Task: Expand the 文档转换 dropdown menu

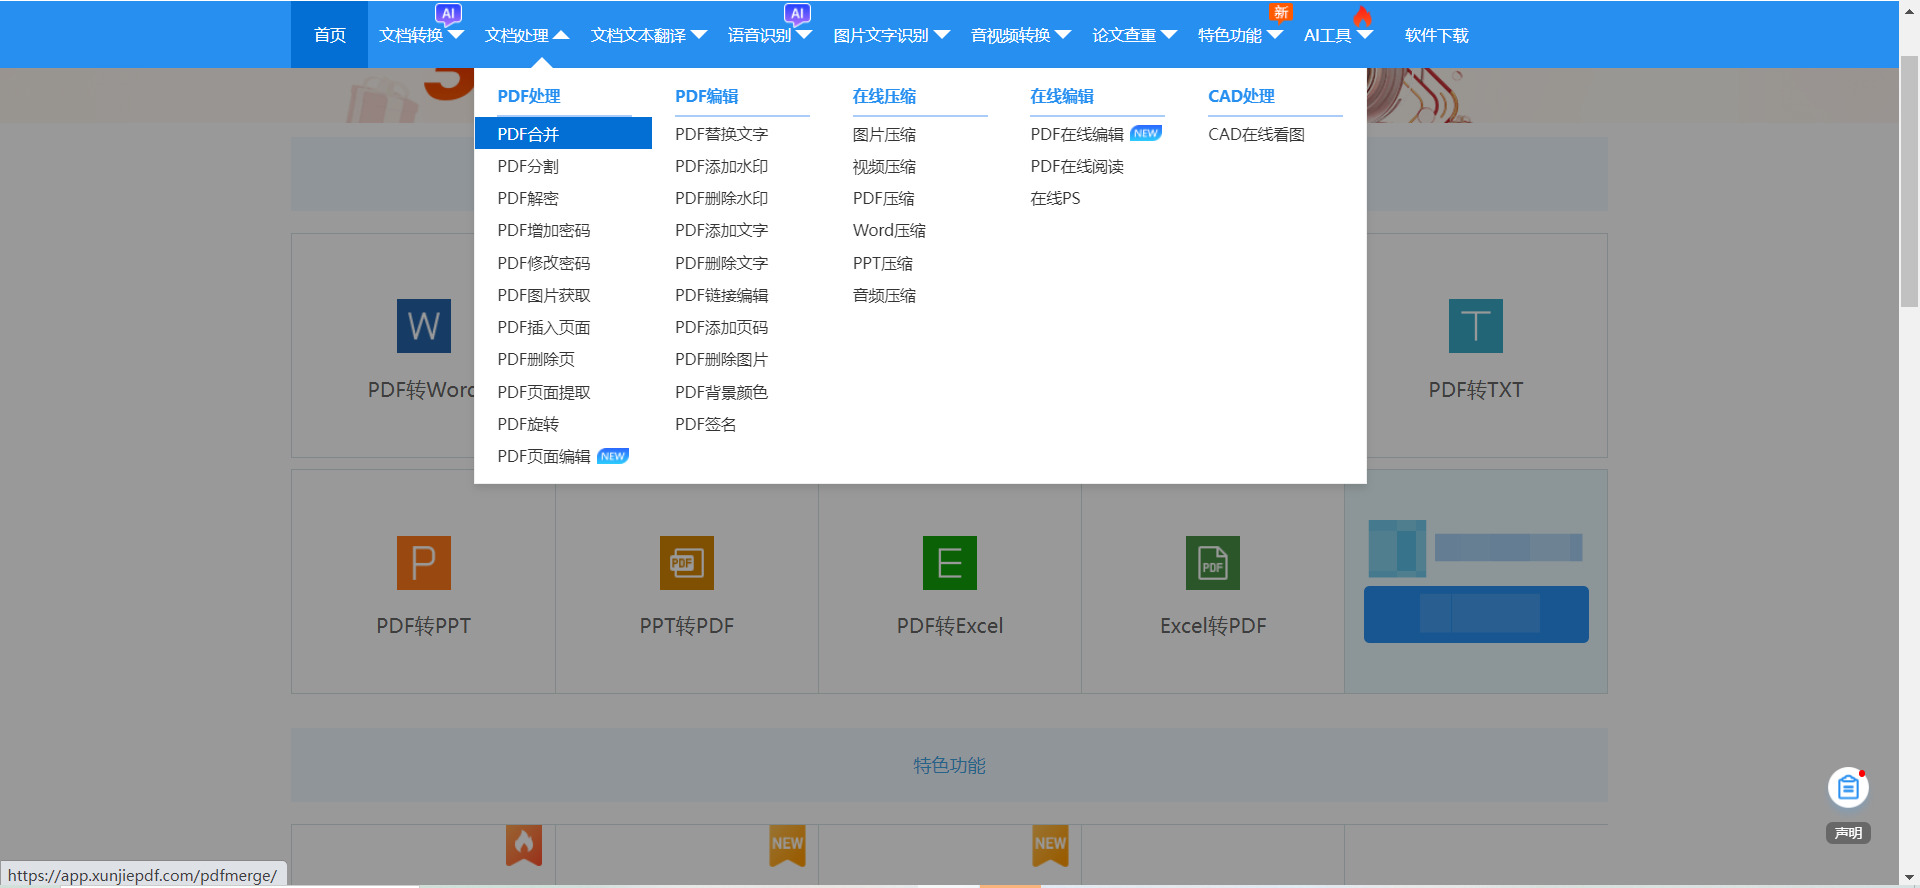Action: (x=421, y=35)
